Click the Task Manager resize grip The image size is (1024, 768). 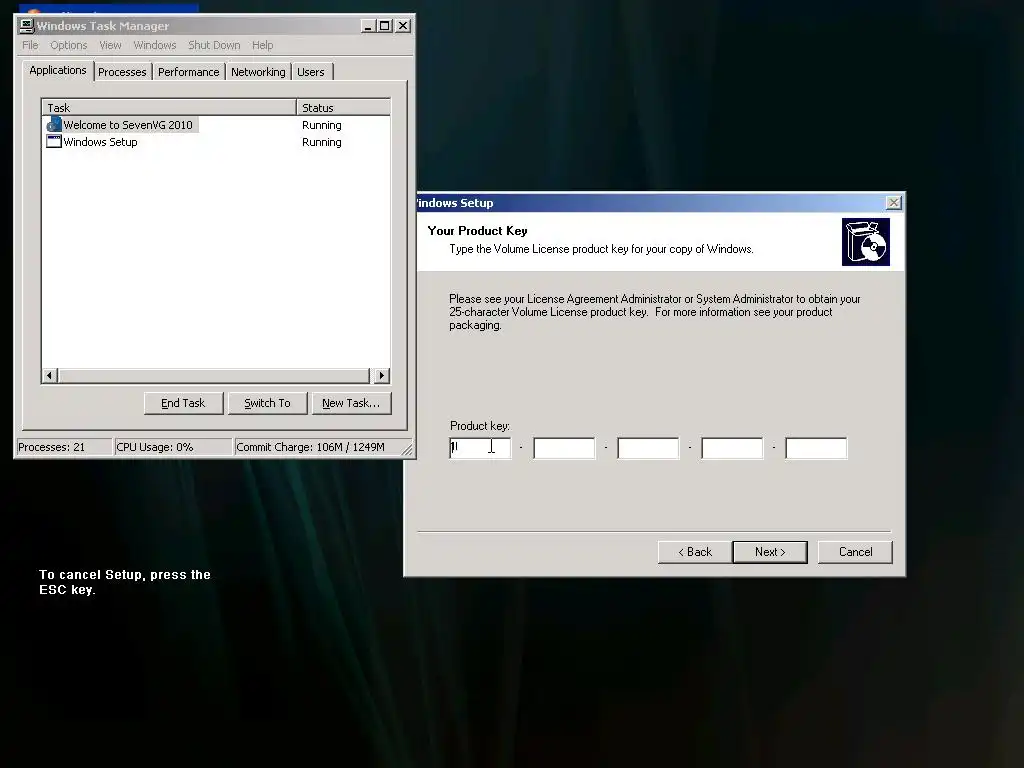click(x=407, y=449)
